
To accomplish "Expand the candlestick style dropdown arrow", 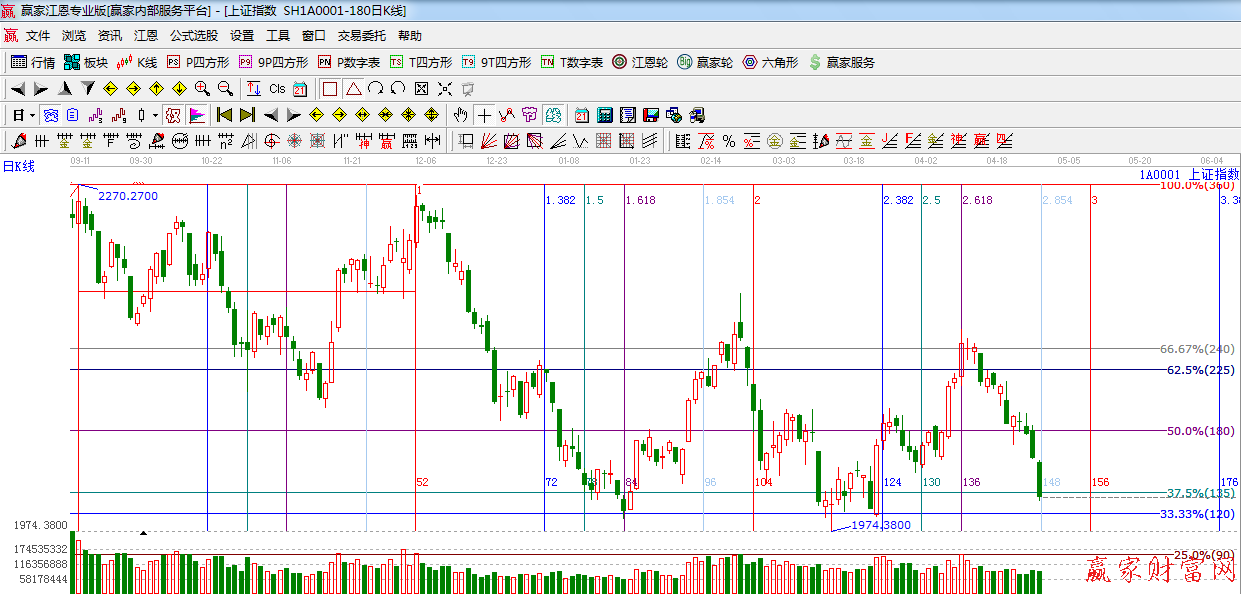I will [x=154, y=115].
